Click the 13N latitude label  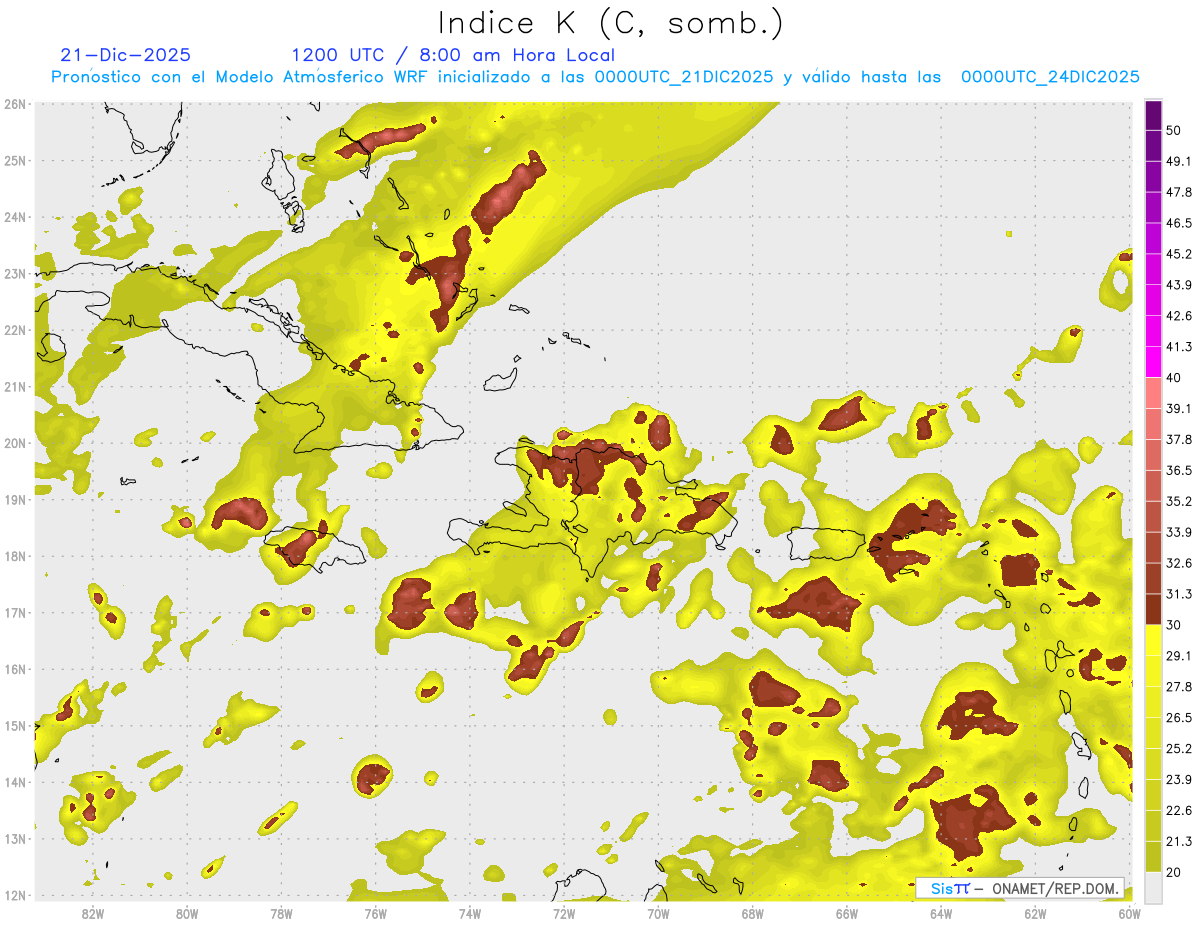pos(14,839)
